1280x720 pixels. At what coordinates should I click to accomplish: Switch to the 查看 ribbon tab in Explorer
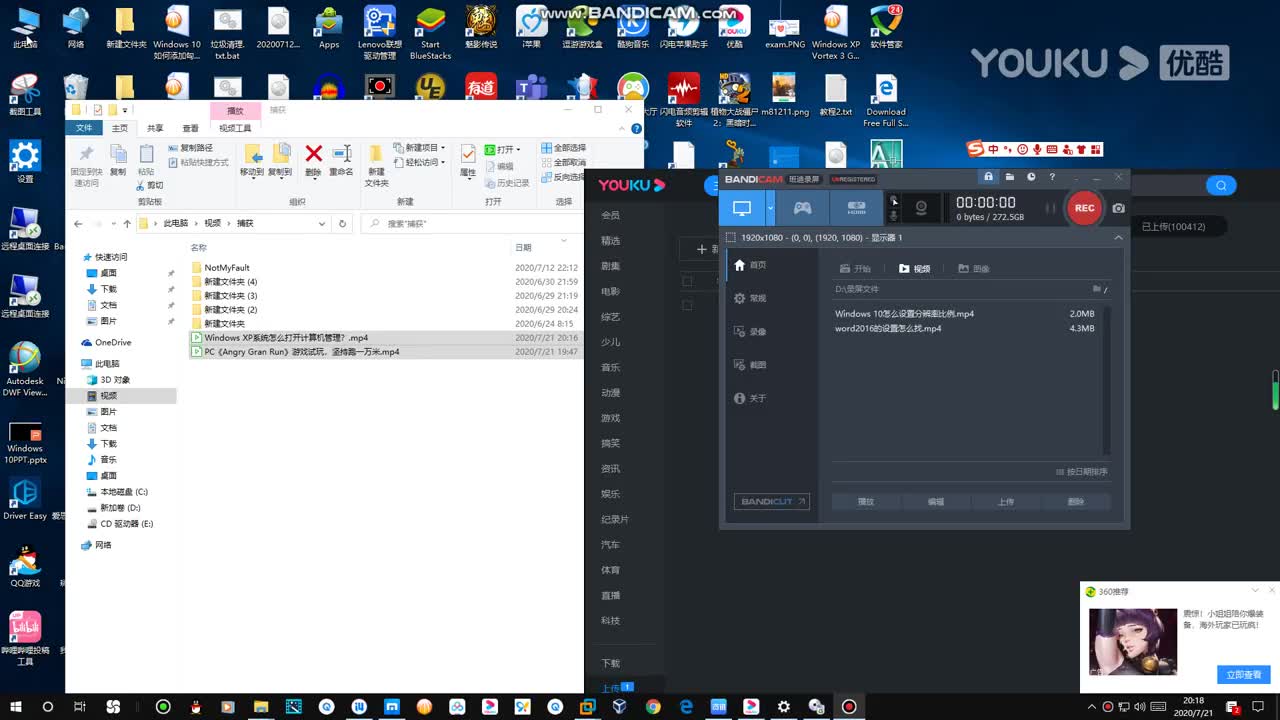(x=190, y=128)
